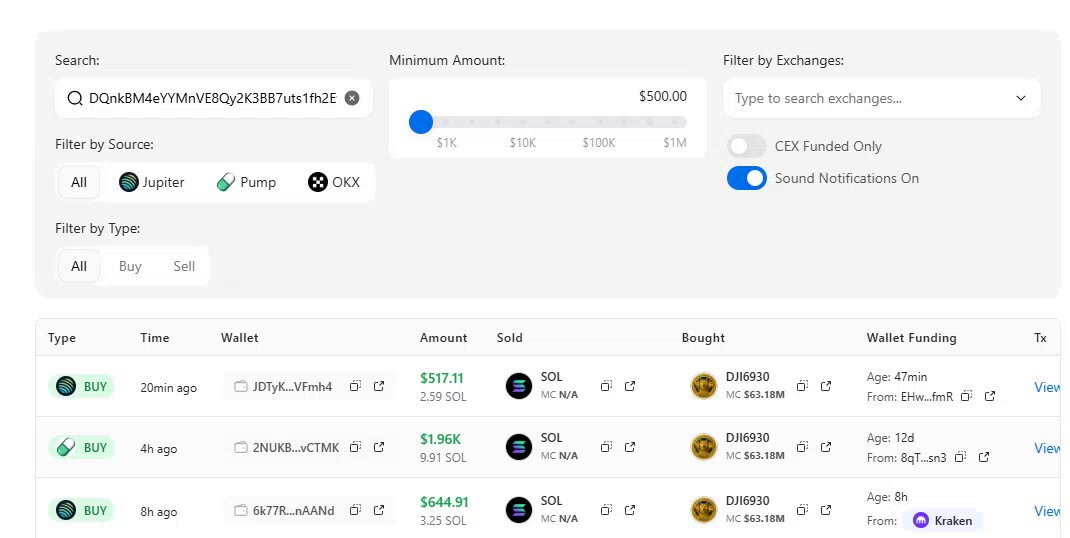Copy SOL token address in 8h ago row

click(x=606, y=509)
